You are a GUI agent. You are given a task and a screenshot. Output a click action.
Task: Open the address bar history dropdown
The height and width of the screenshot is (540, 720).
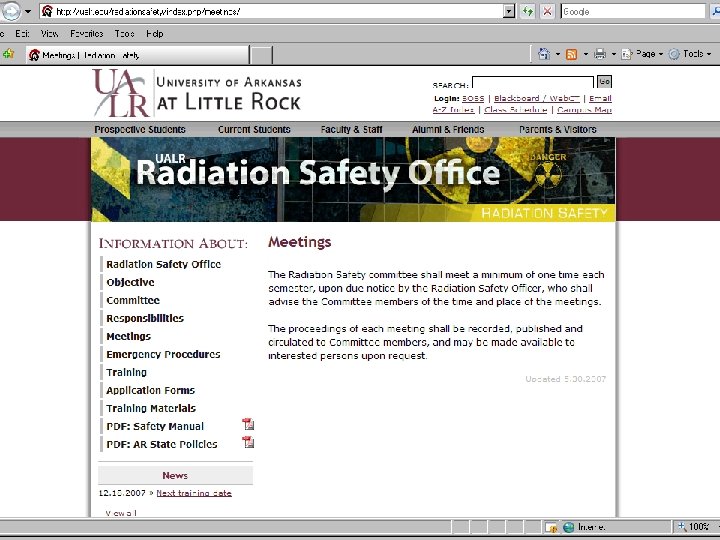coord(509,11)
